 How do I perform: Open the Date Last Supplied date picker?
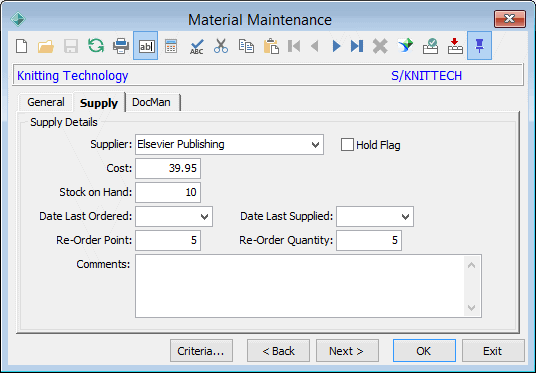pyautogui.click(x=405, y=216)
